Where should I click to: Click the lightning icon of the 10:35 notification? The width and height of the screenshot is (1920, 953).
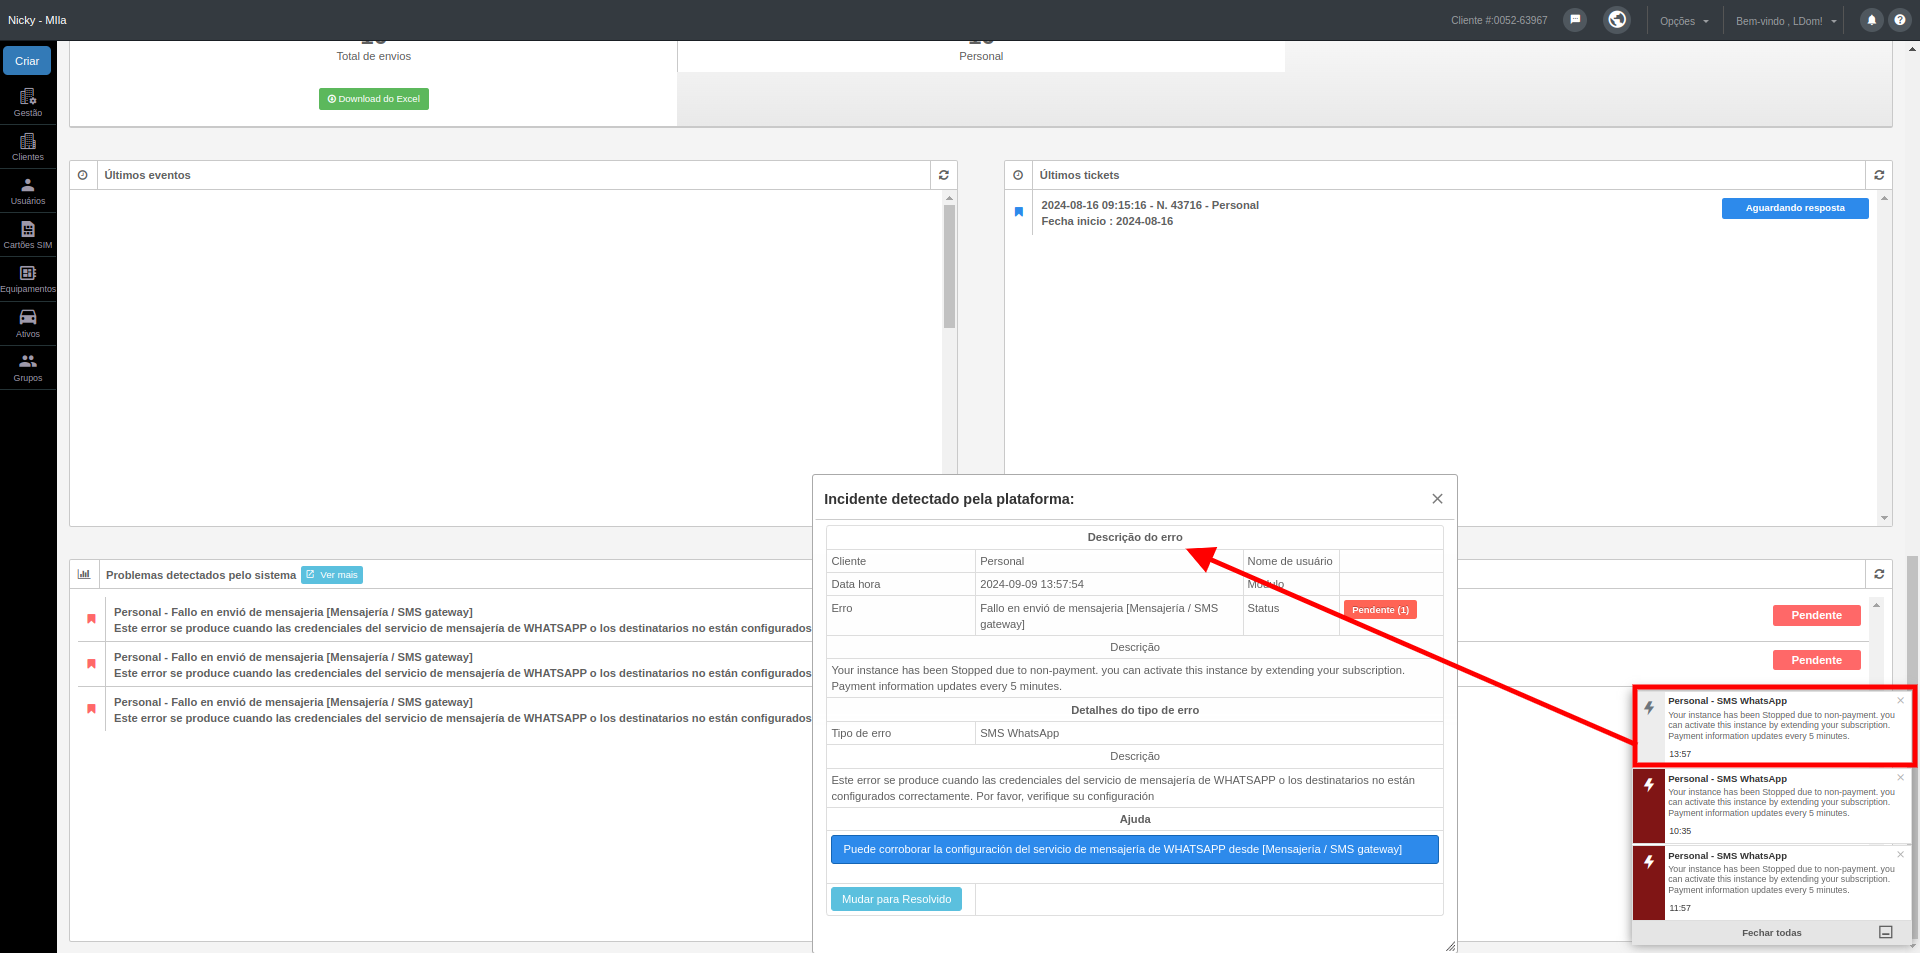[1649, 785]
